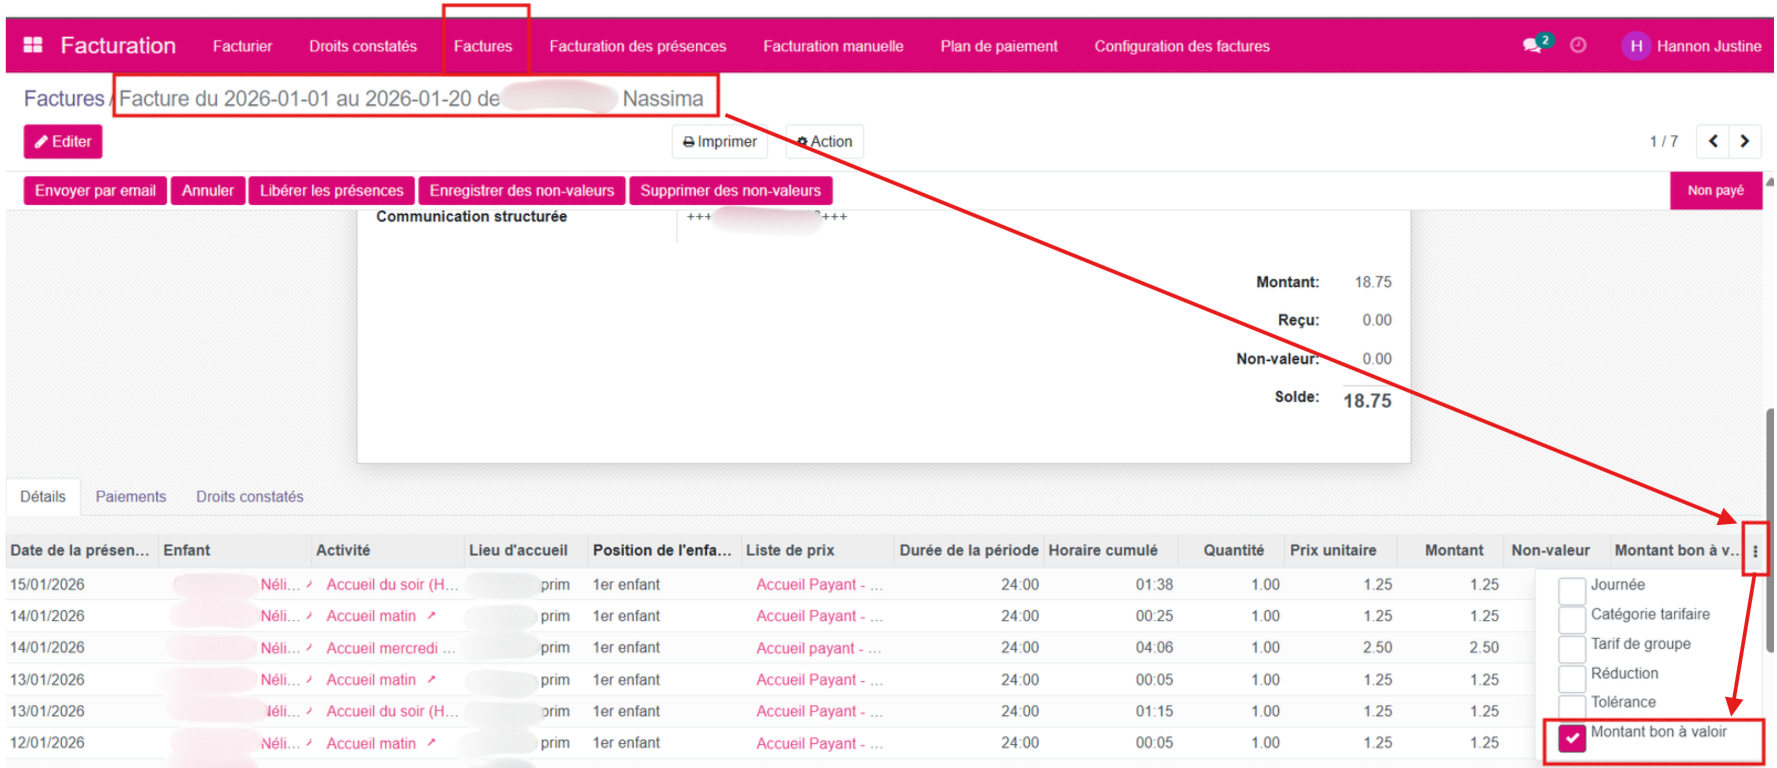This screenshot has height=768, width=1777.
Task: Uncheck the Montant bon à valoir column
Action: [1572, 738]
